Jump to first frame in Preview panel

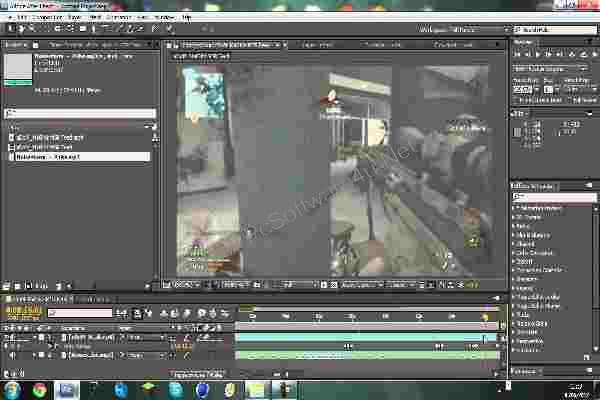[517, 54]
